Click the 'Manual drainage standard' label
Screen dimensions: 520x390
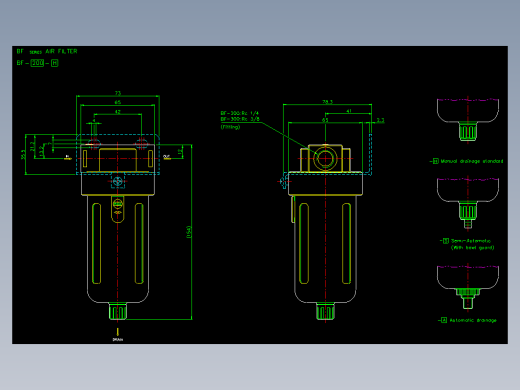(471, 161)
